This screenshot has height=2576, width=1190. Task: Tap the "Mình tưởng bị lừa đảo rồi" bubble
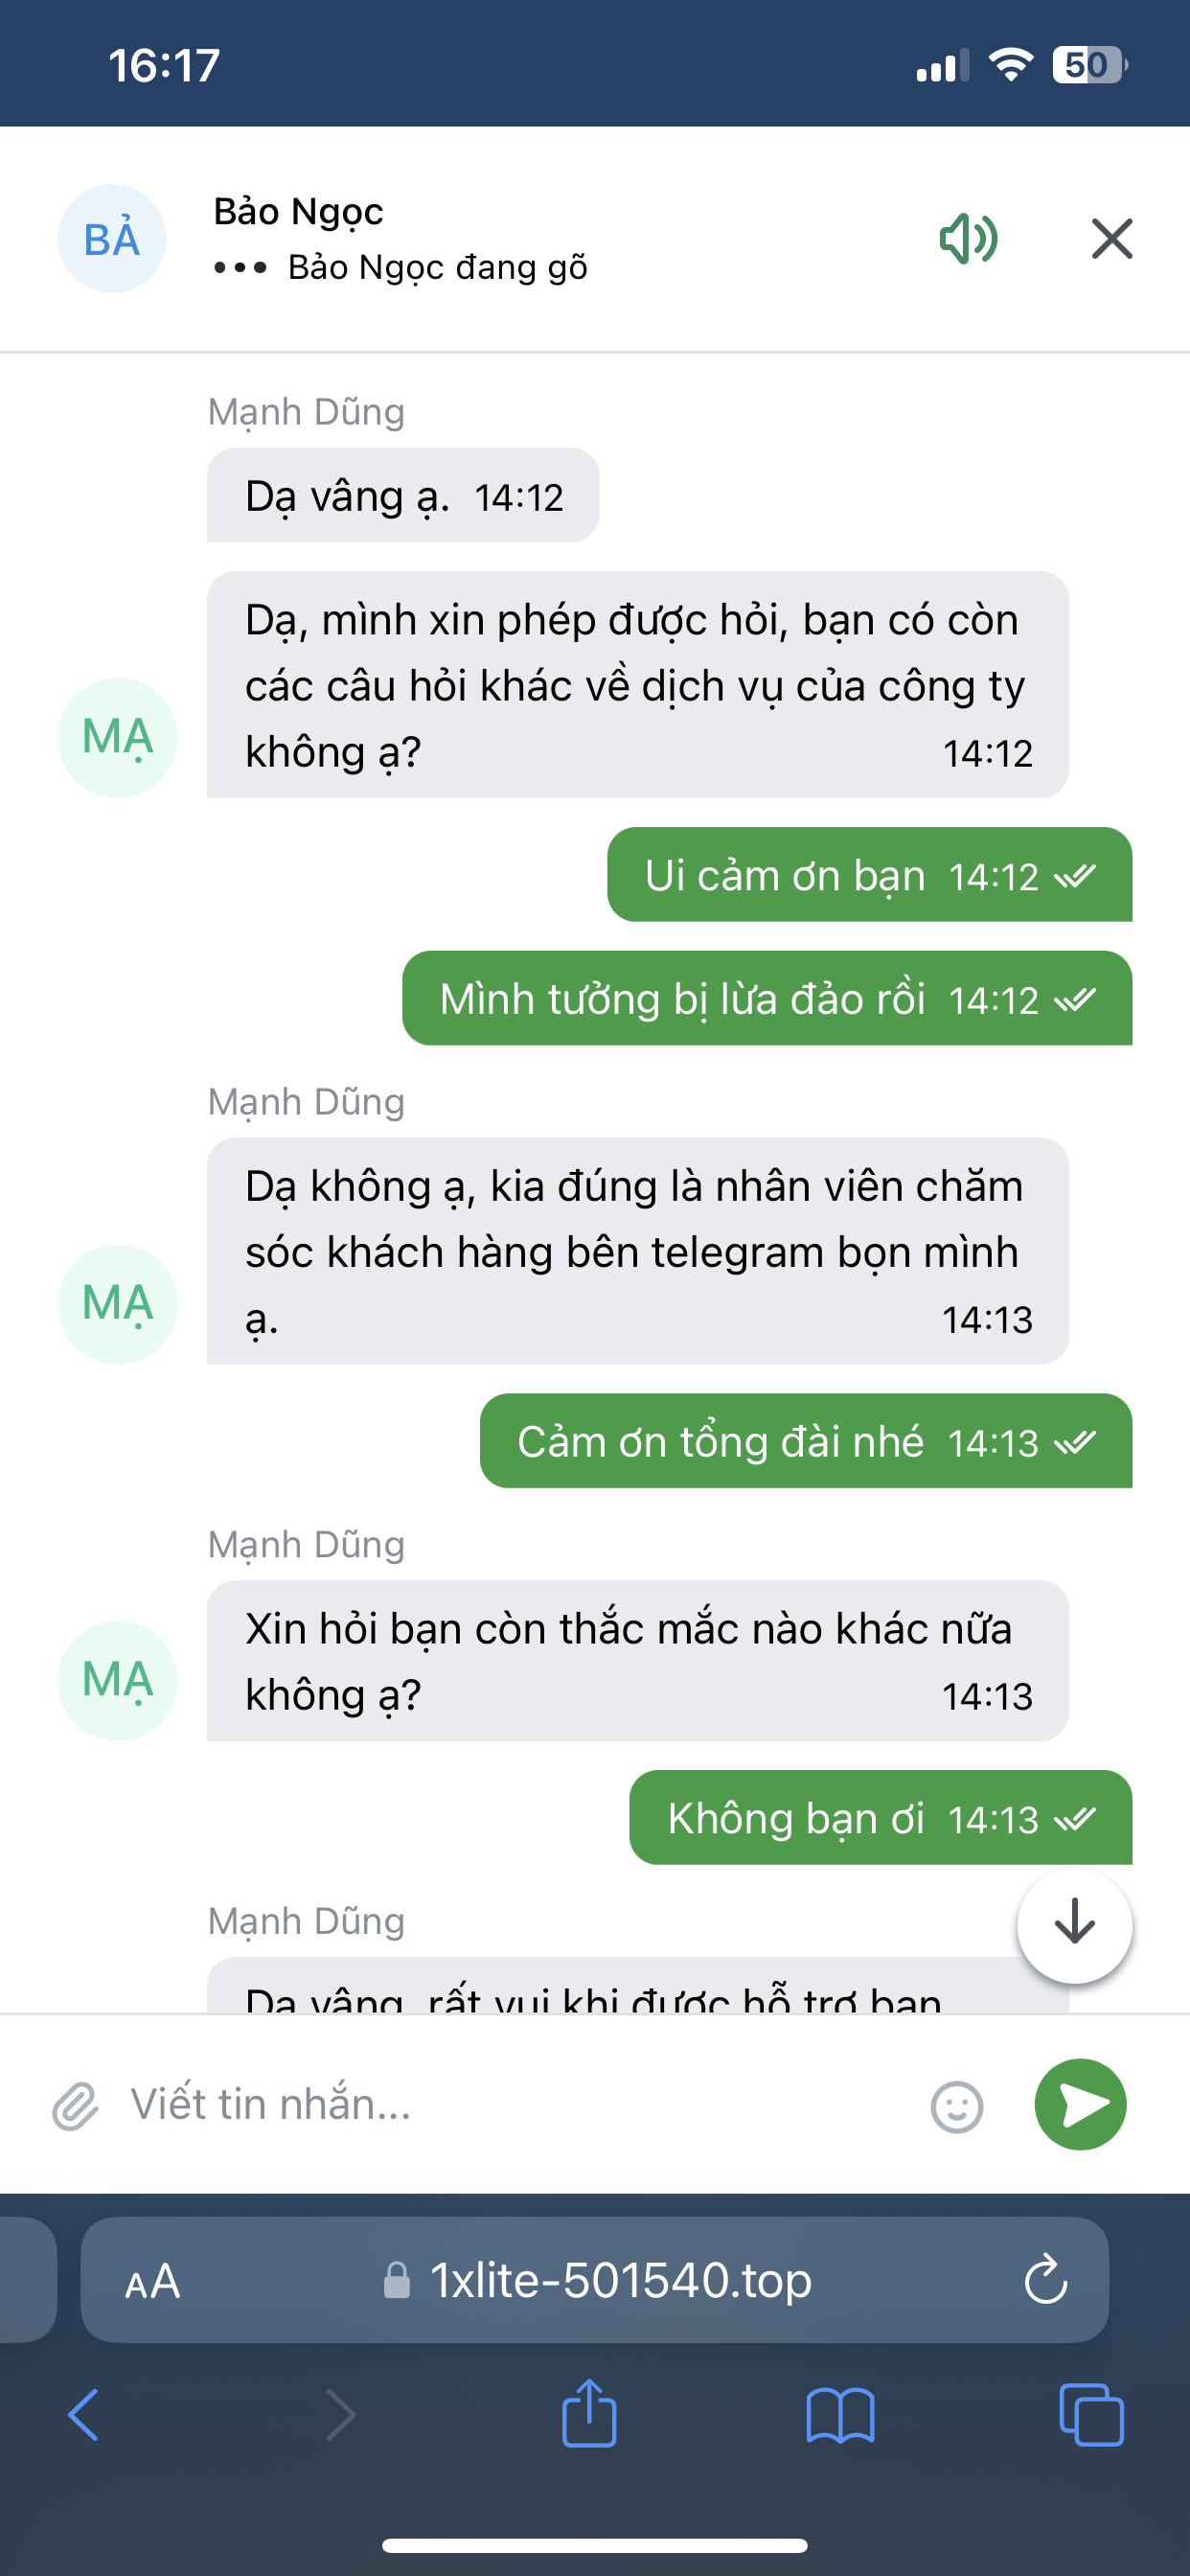coord(766,998)
